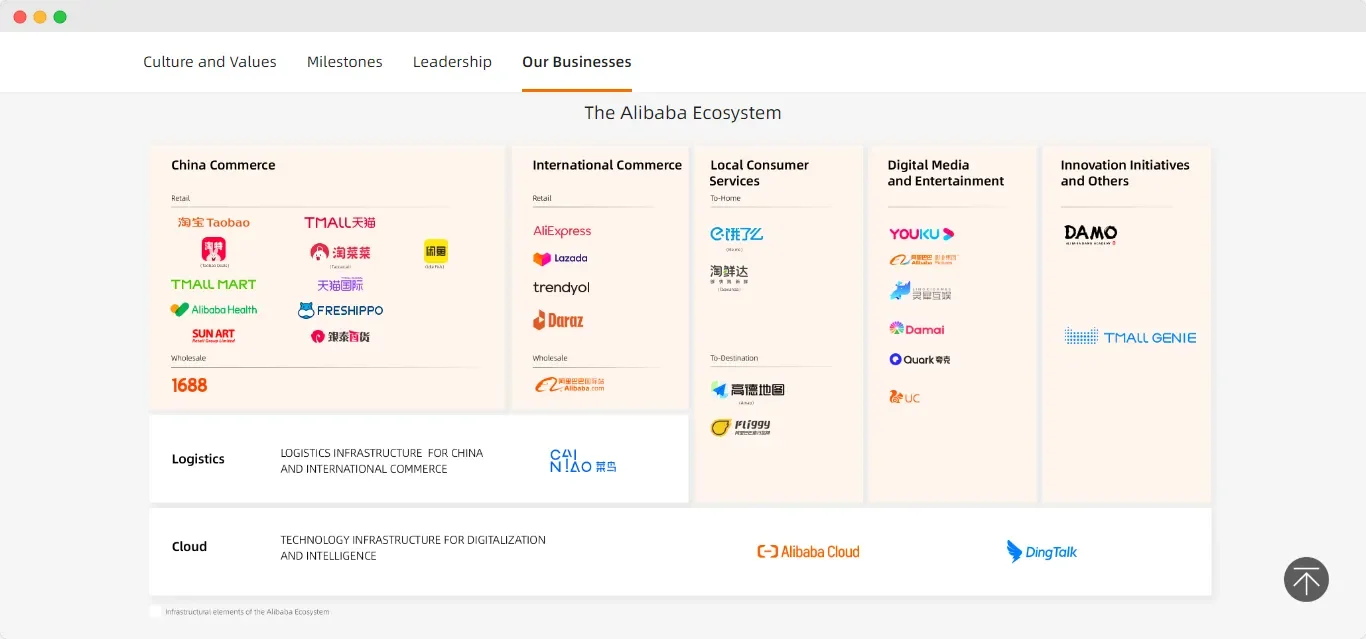Click the Tmall Genie logo

pyautogui.click(x=1129, y=336)
